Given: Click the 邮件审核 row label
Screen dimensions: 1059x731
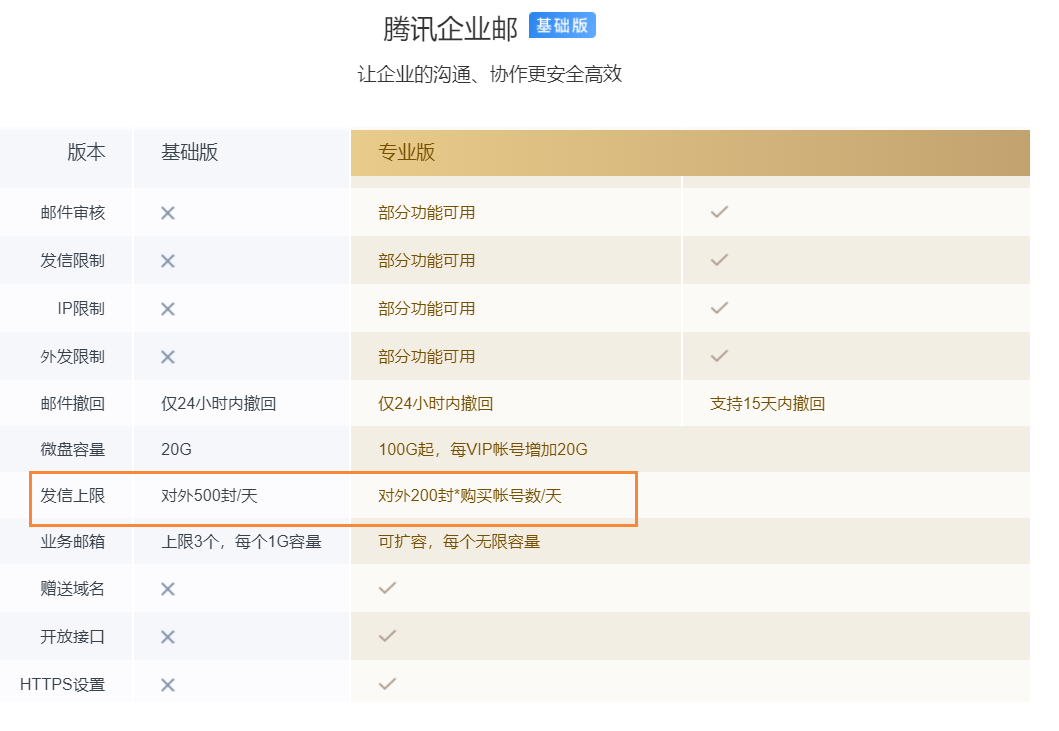Looking at the screenshot, I should 73,213.
